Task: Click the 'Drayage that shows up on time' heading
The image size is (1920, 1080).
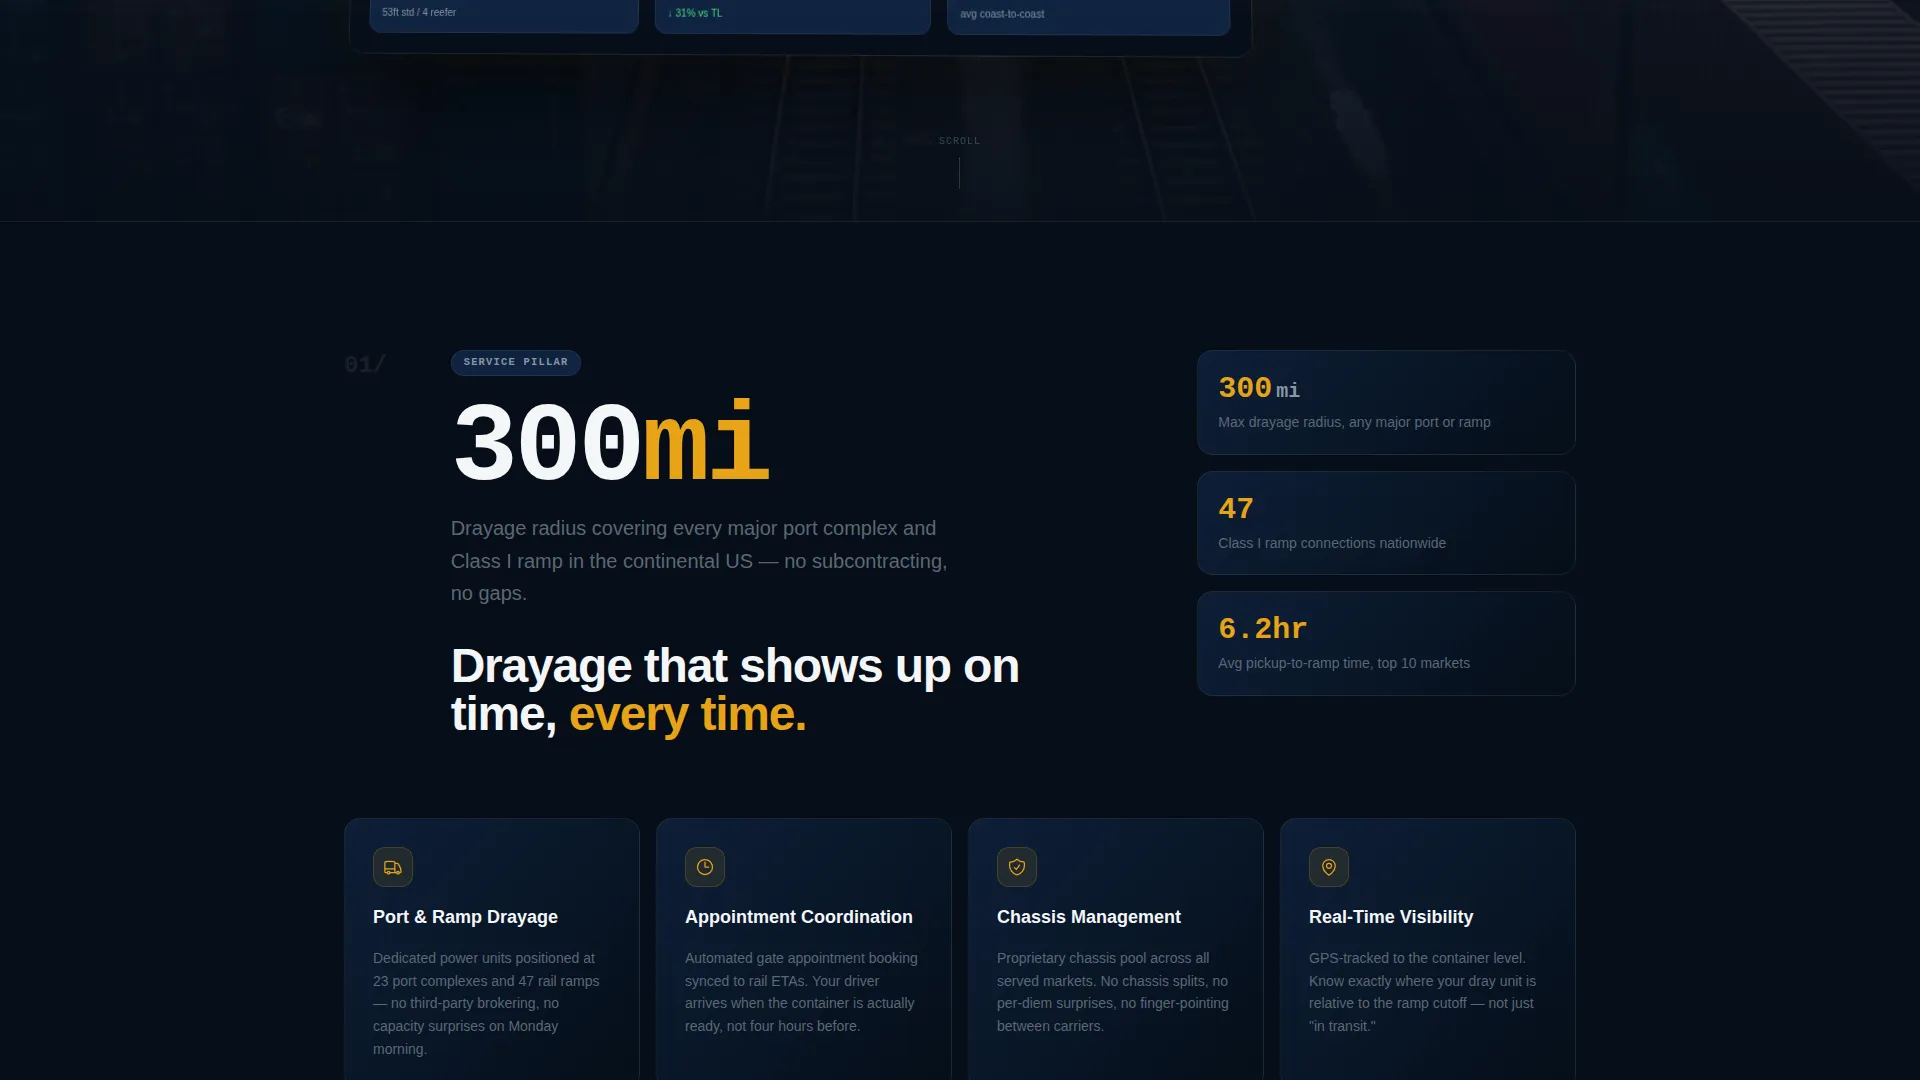Action: pos(735,690)
